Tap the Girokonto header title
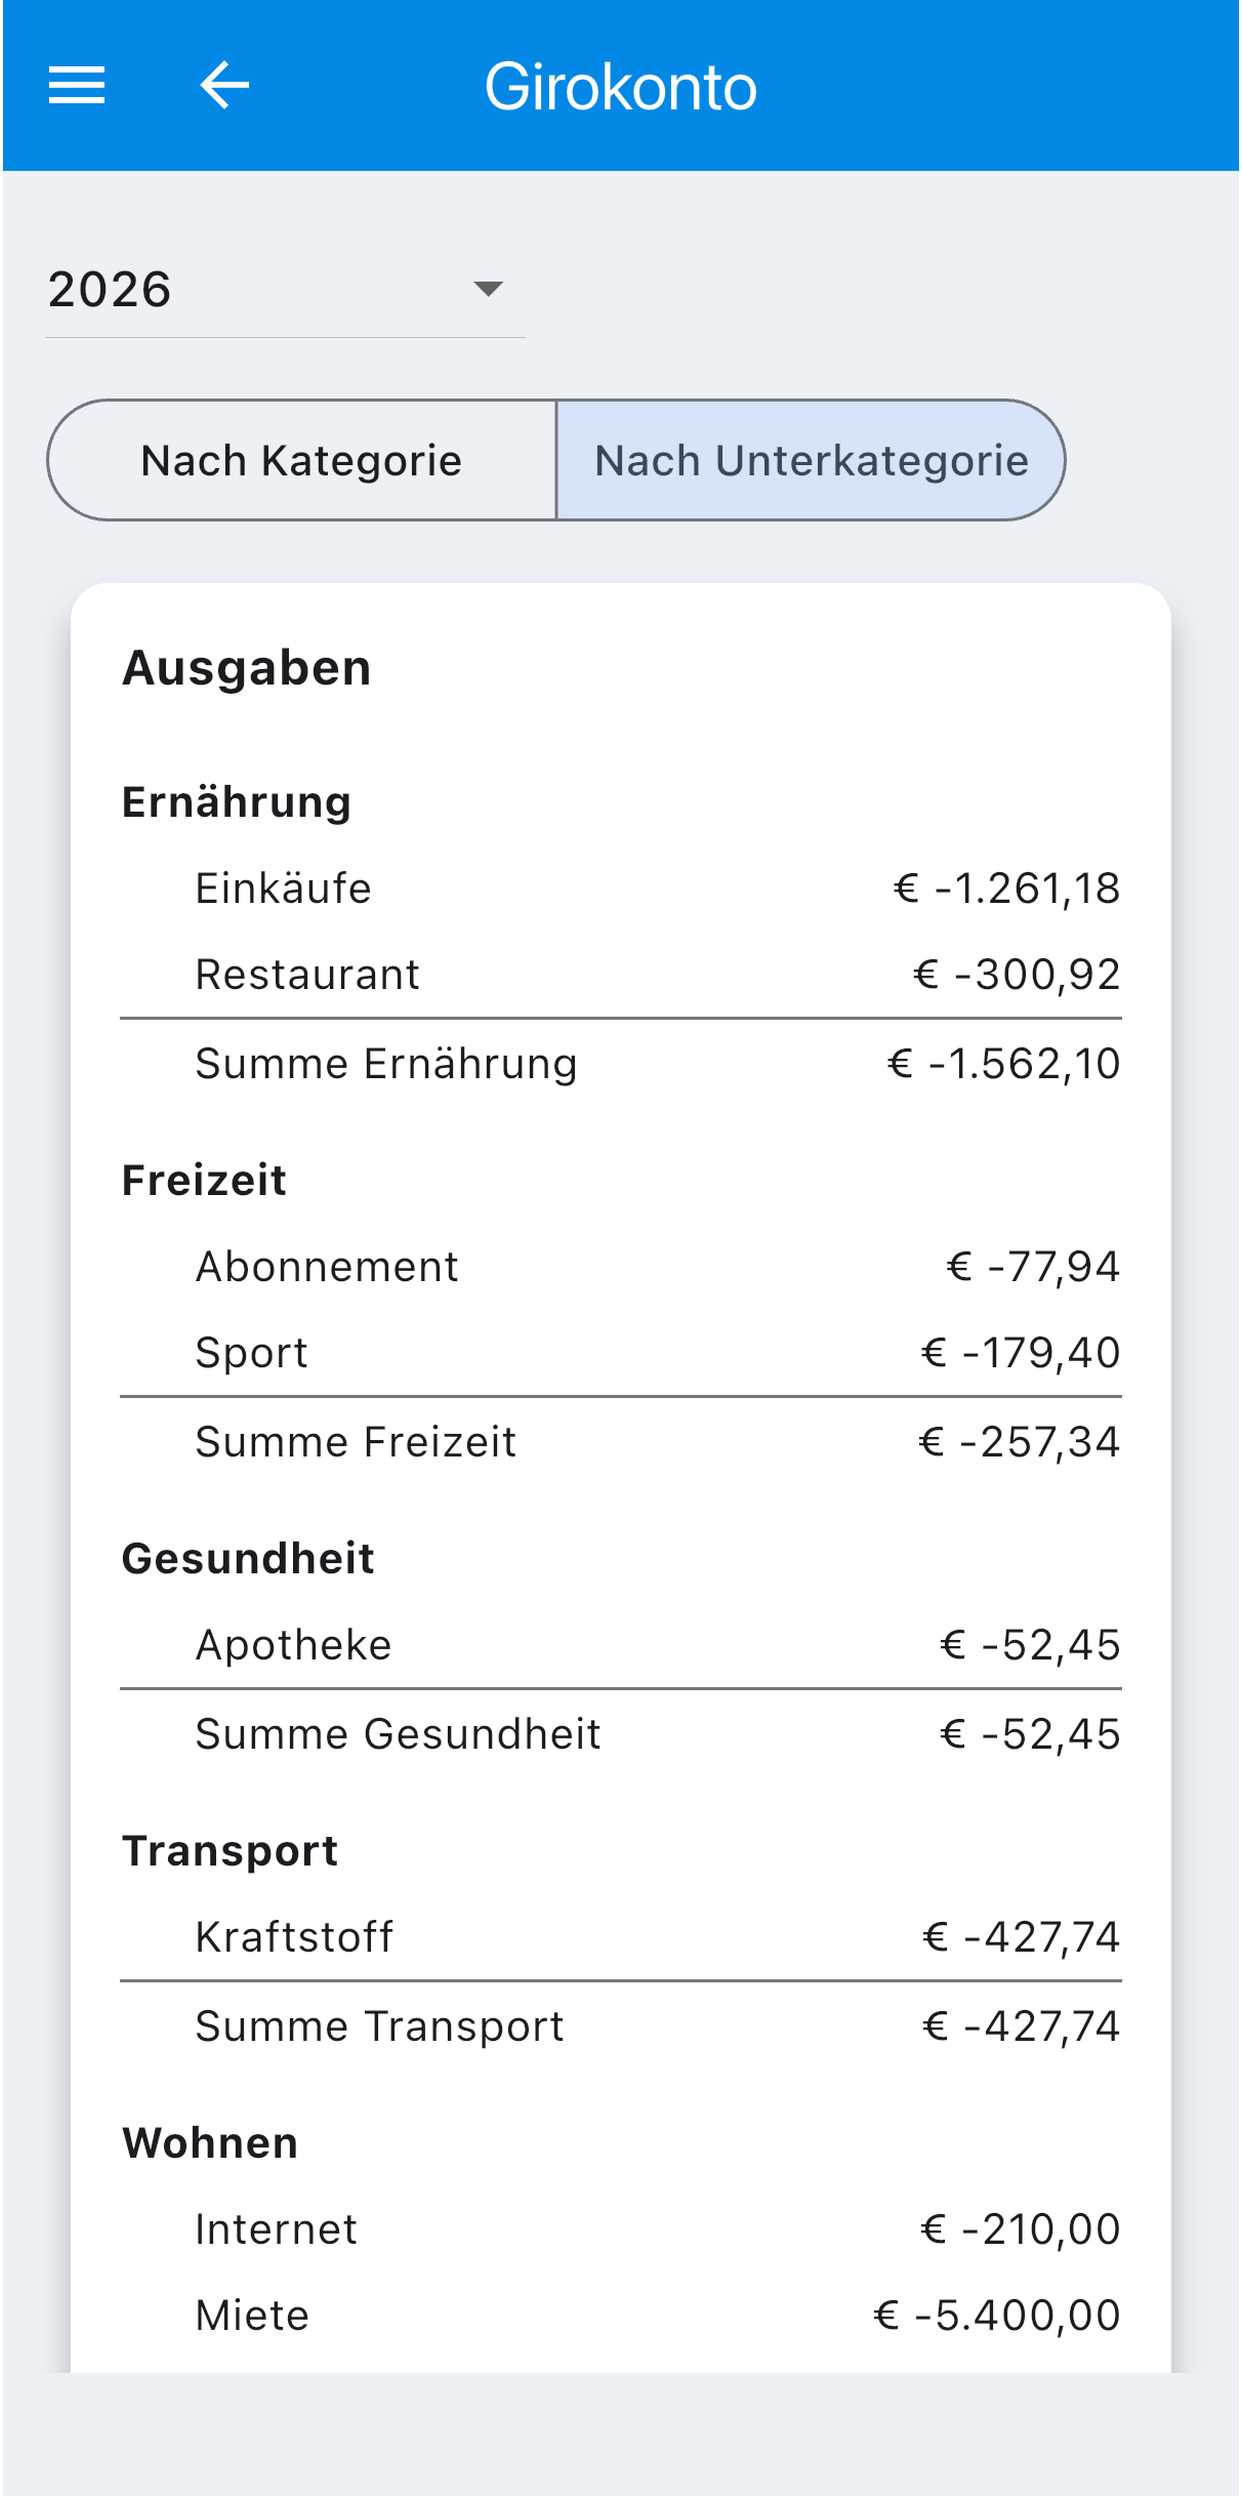 [x=621, y=86]
